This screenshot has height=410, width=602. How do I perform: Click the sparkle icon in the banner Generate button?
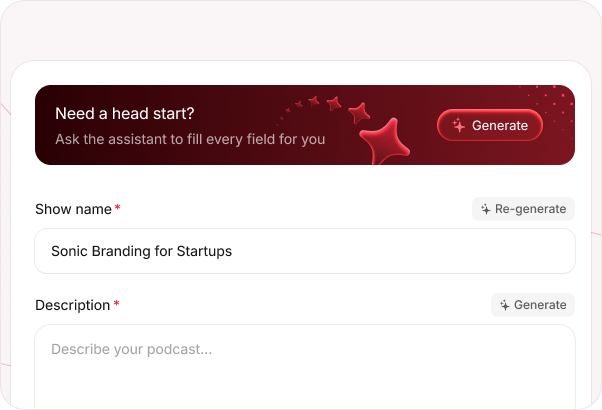click(x=459, y=126)
